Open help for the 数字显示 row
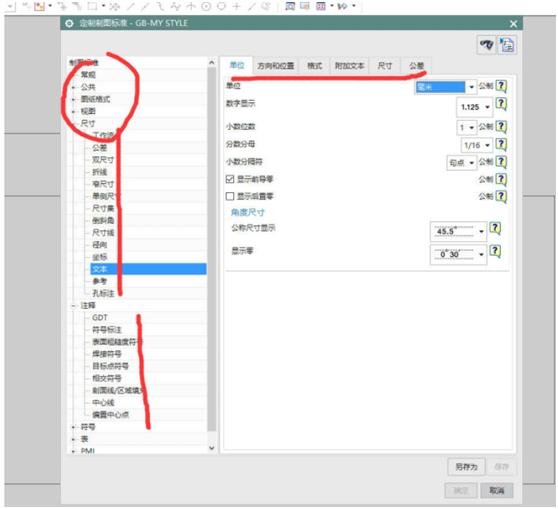Image resolution: width=558 pixels, height=509 pixels. pos(501,104)
